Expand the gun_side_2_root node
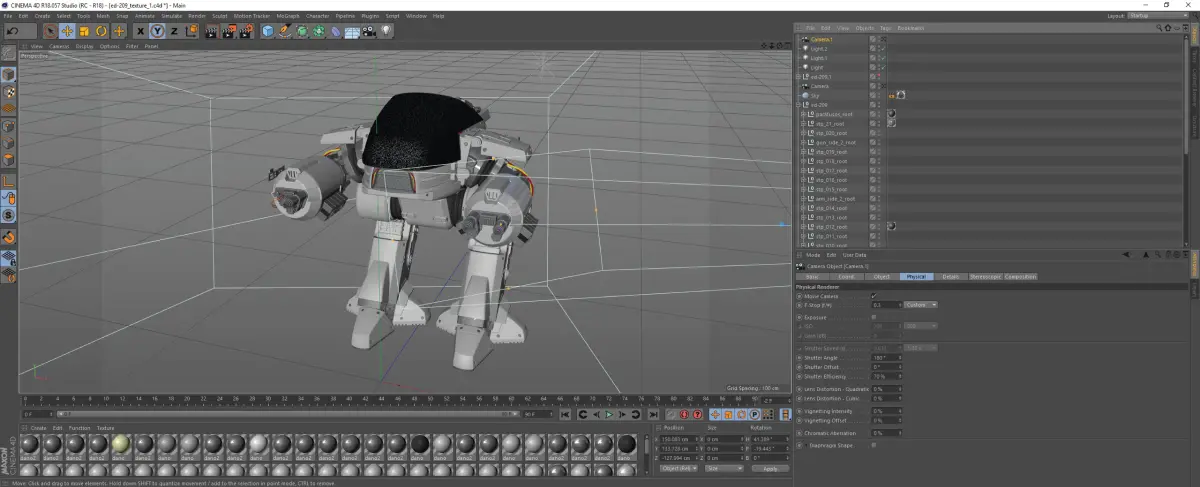1200x487 pixels. pyautogui.click(x=803, y=142)
